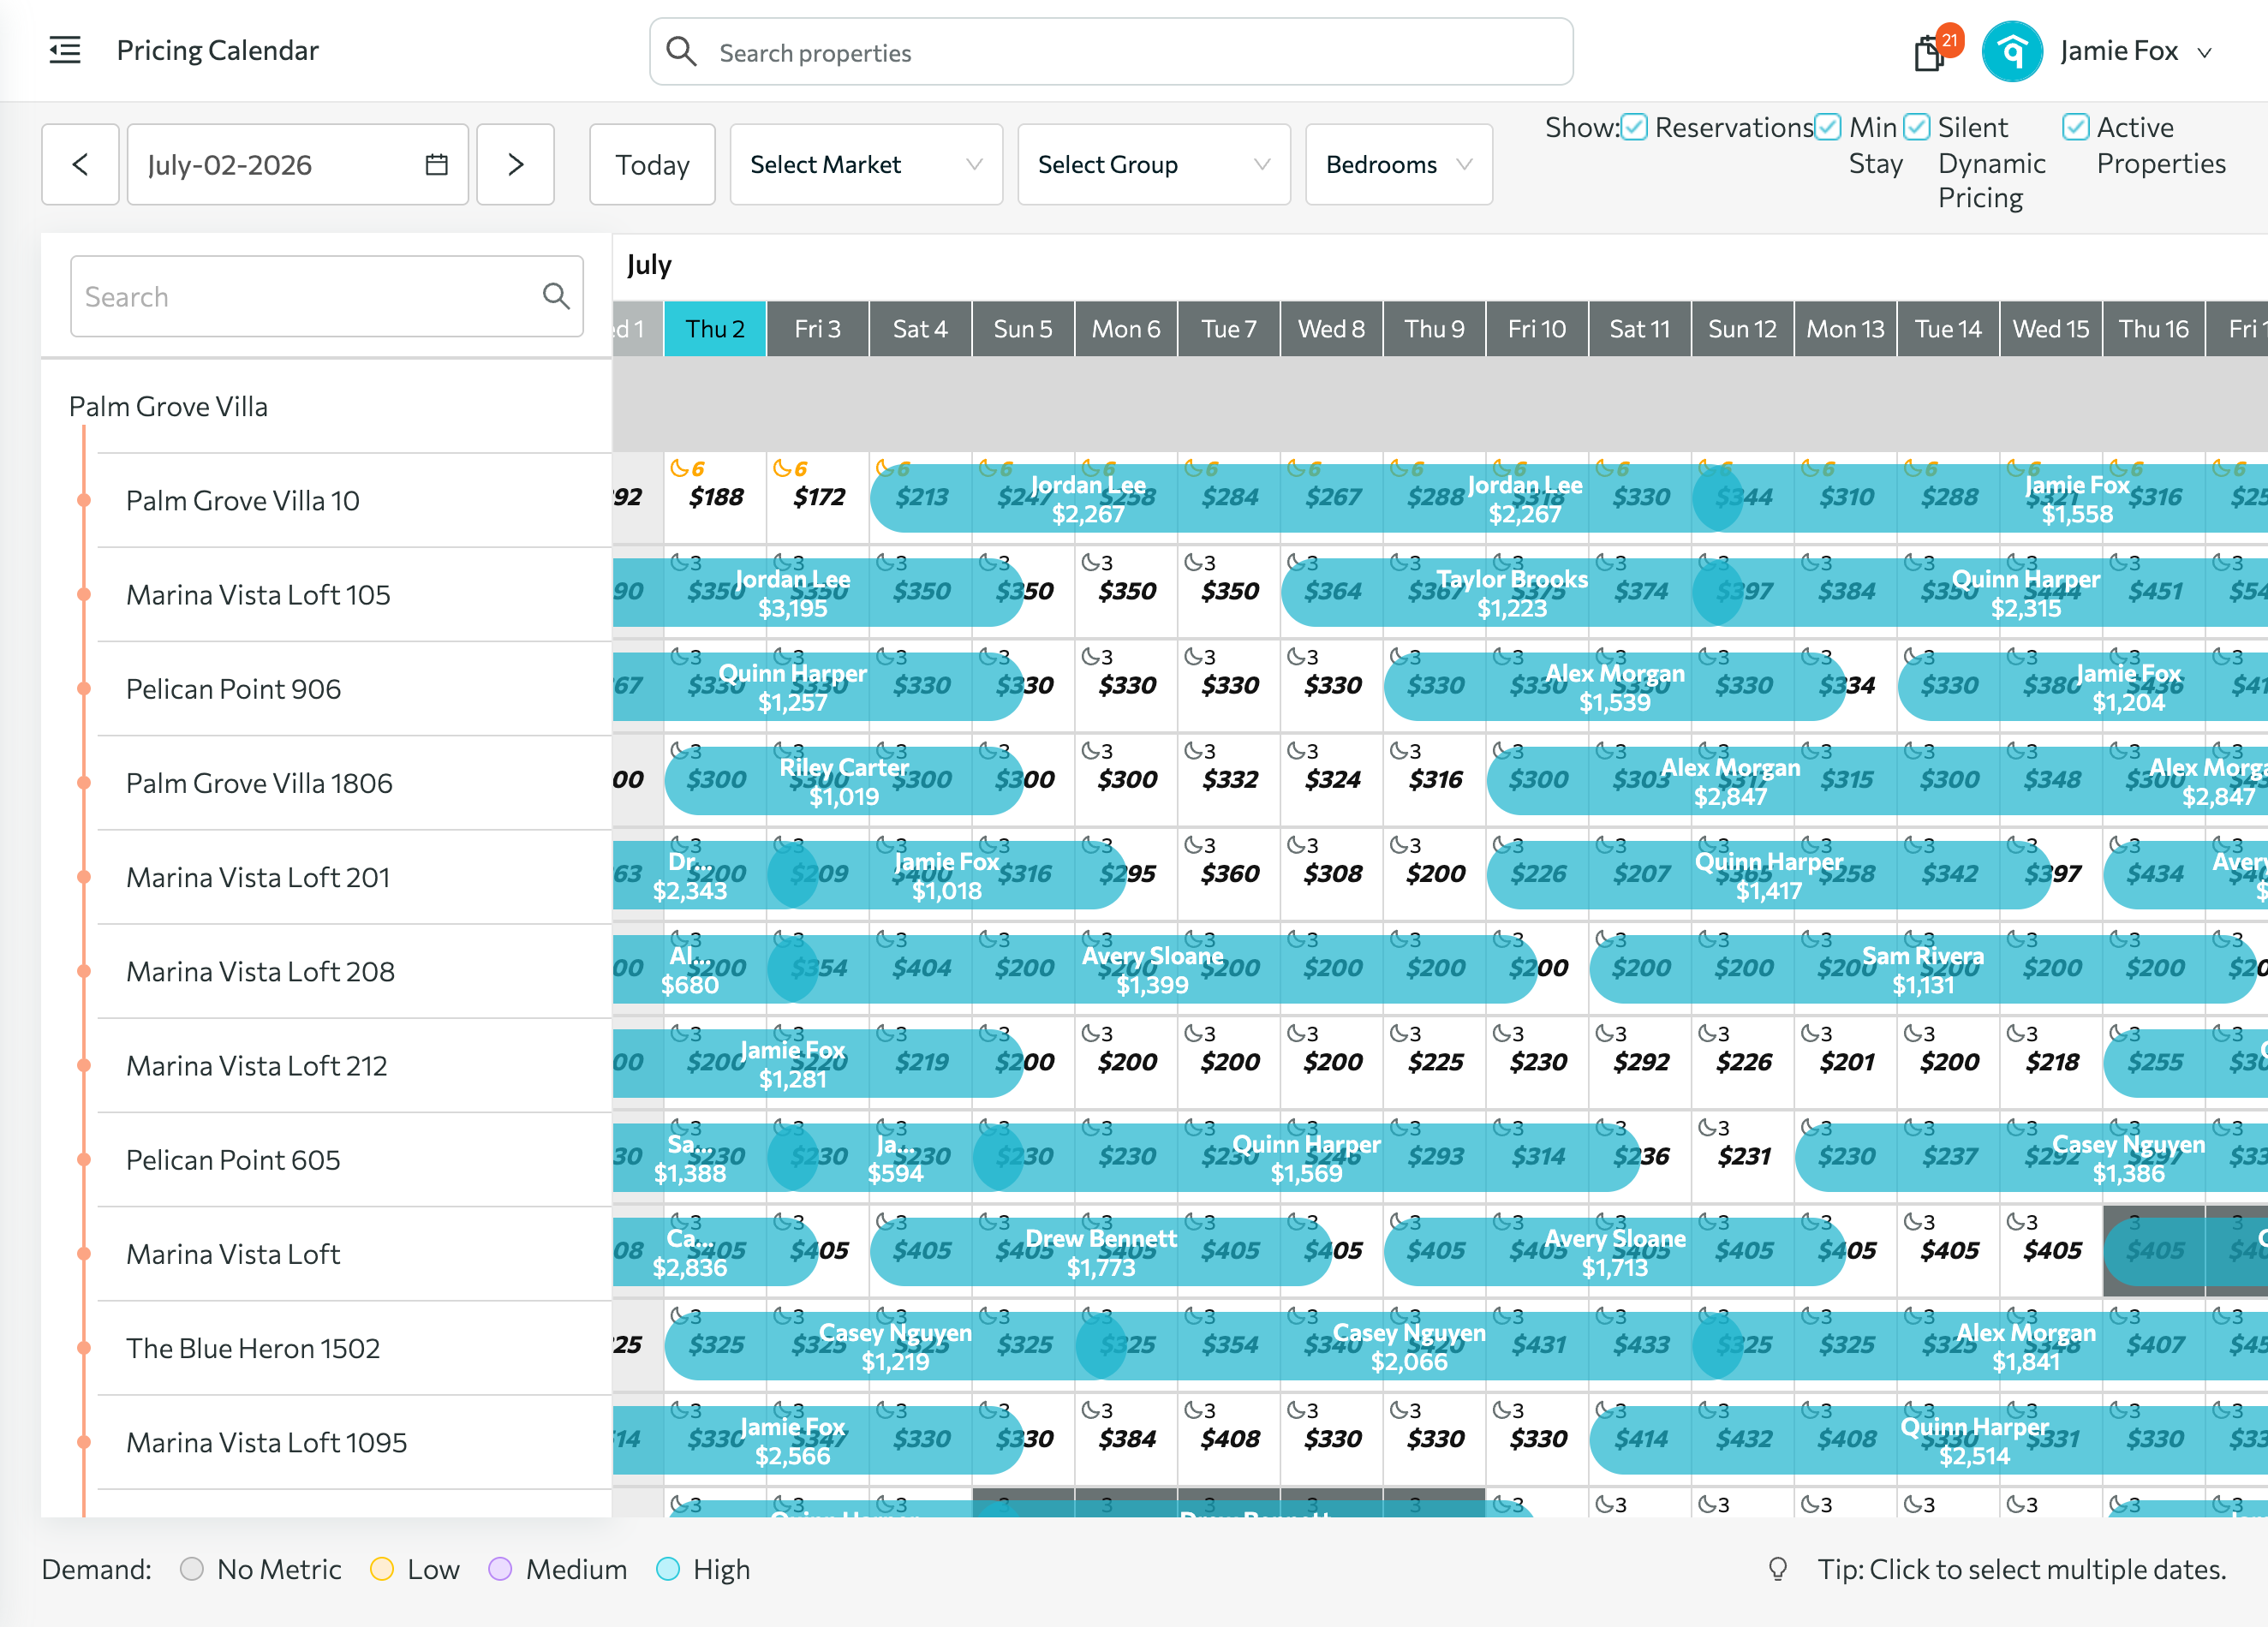Click the property list Search field
The width and height of the screenshot is (2268, 1627).
point(327,296)
